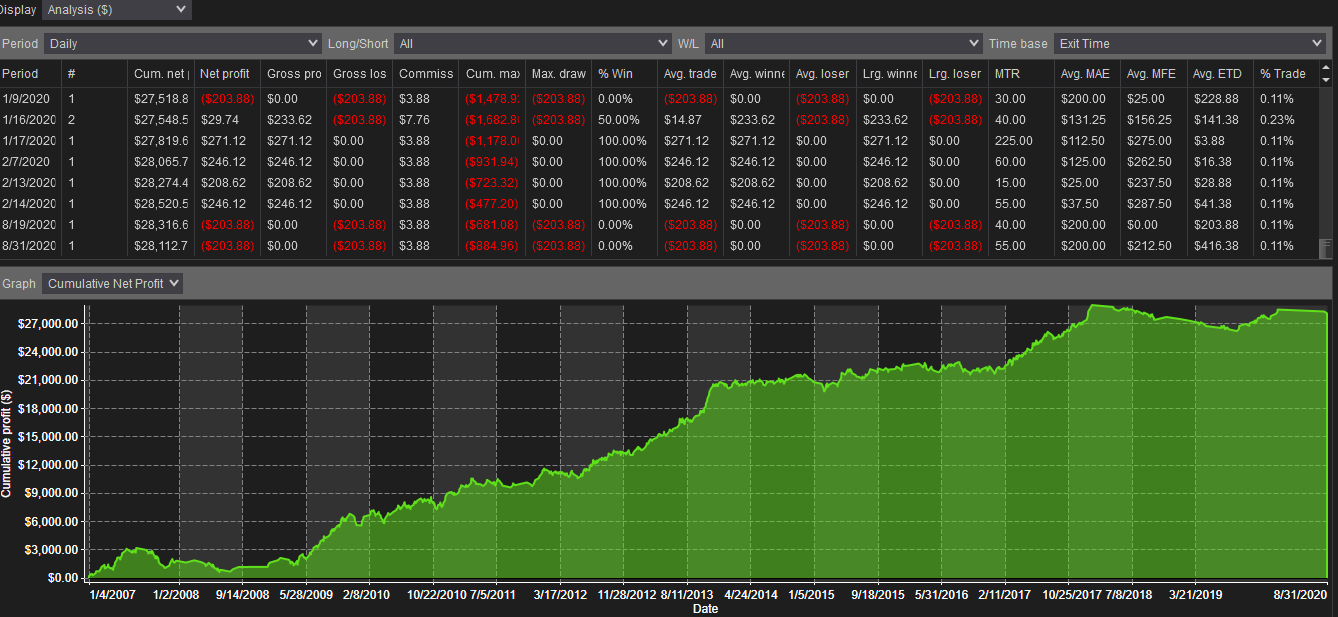Click the table header scroll-down arrow
This screenshot has height=617, width=1338.
(1327, 79)
